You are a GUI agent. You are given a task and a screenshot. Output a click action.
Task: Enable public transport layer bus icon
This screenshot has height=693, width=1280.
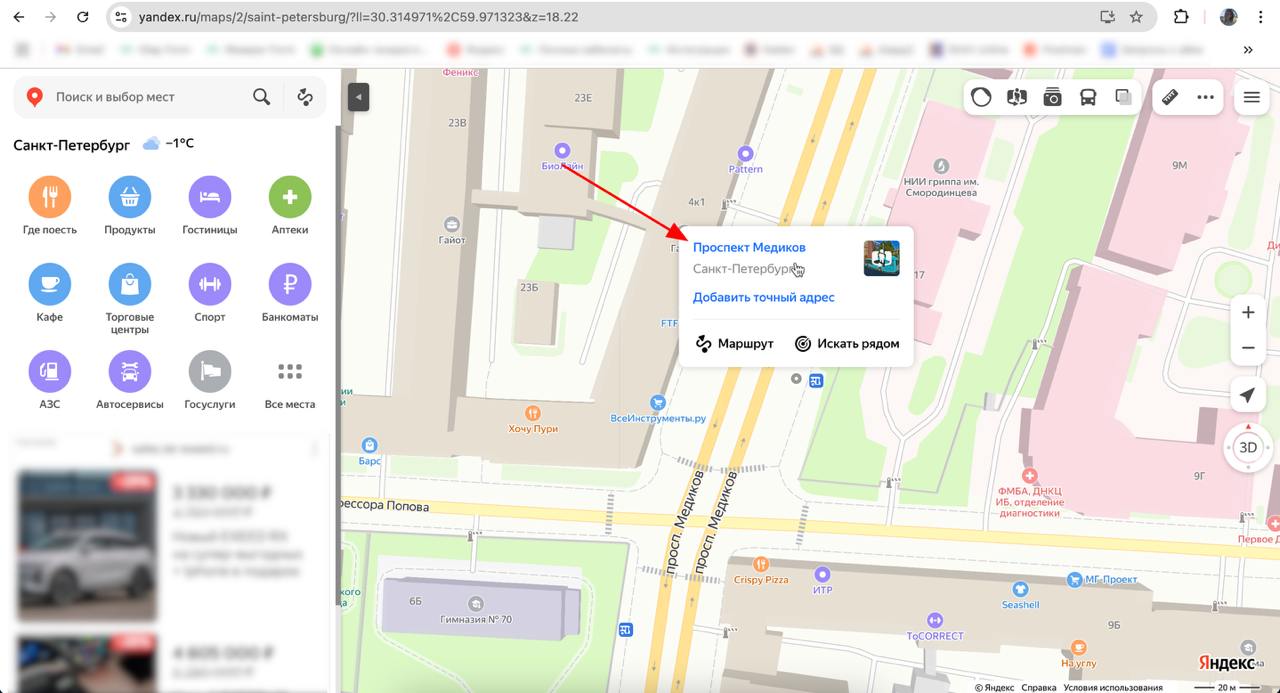(x=1088, y=97)
